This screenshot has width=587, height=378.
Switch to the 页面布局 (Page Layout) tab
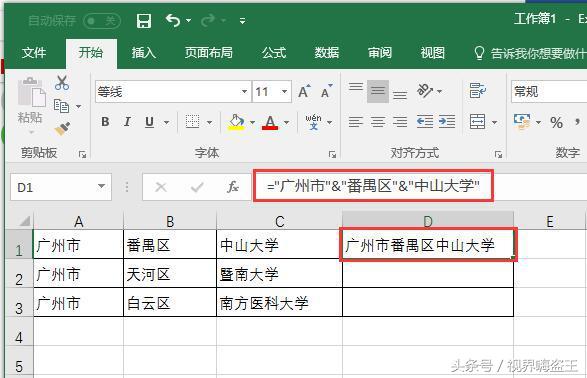tap(209, 53)
